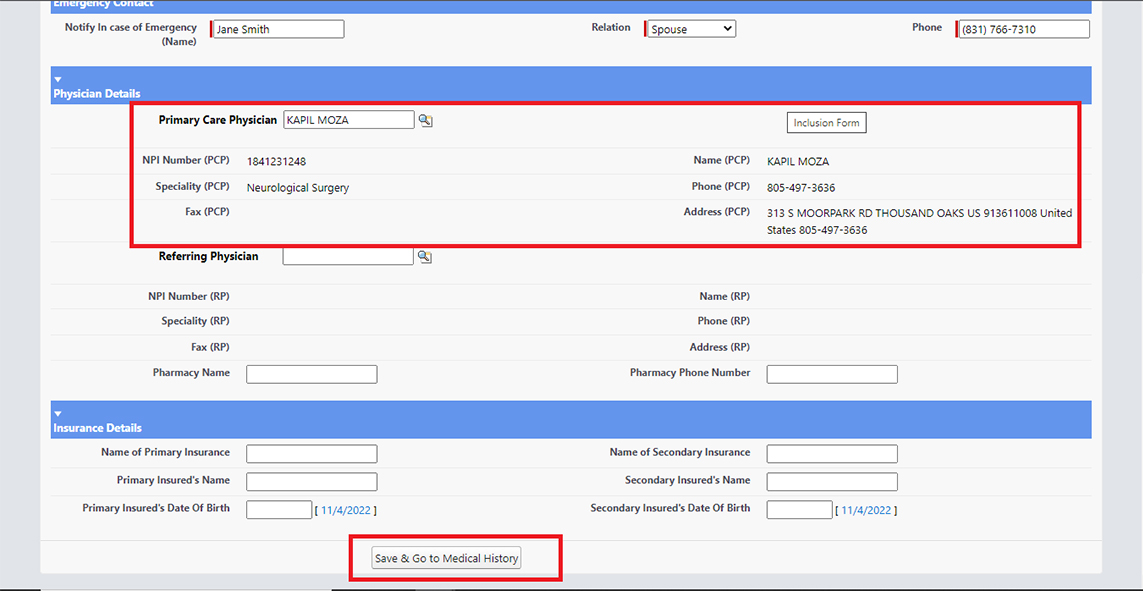This screenshot has height=591, width=1143.
Task: Collapse the Physician Details section
Action: tap(58, 79)
